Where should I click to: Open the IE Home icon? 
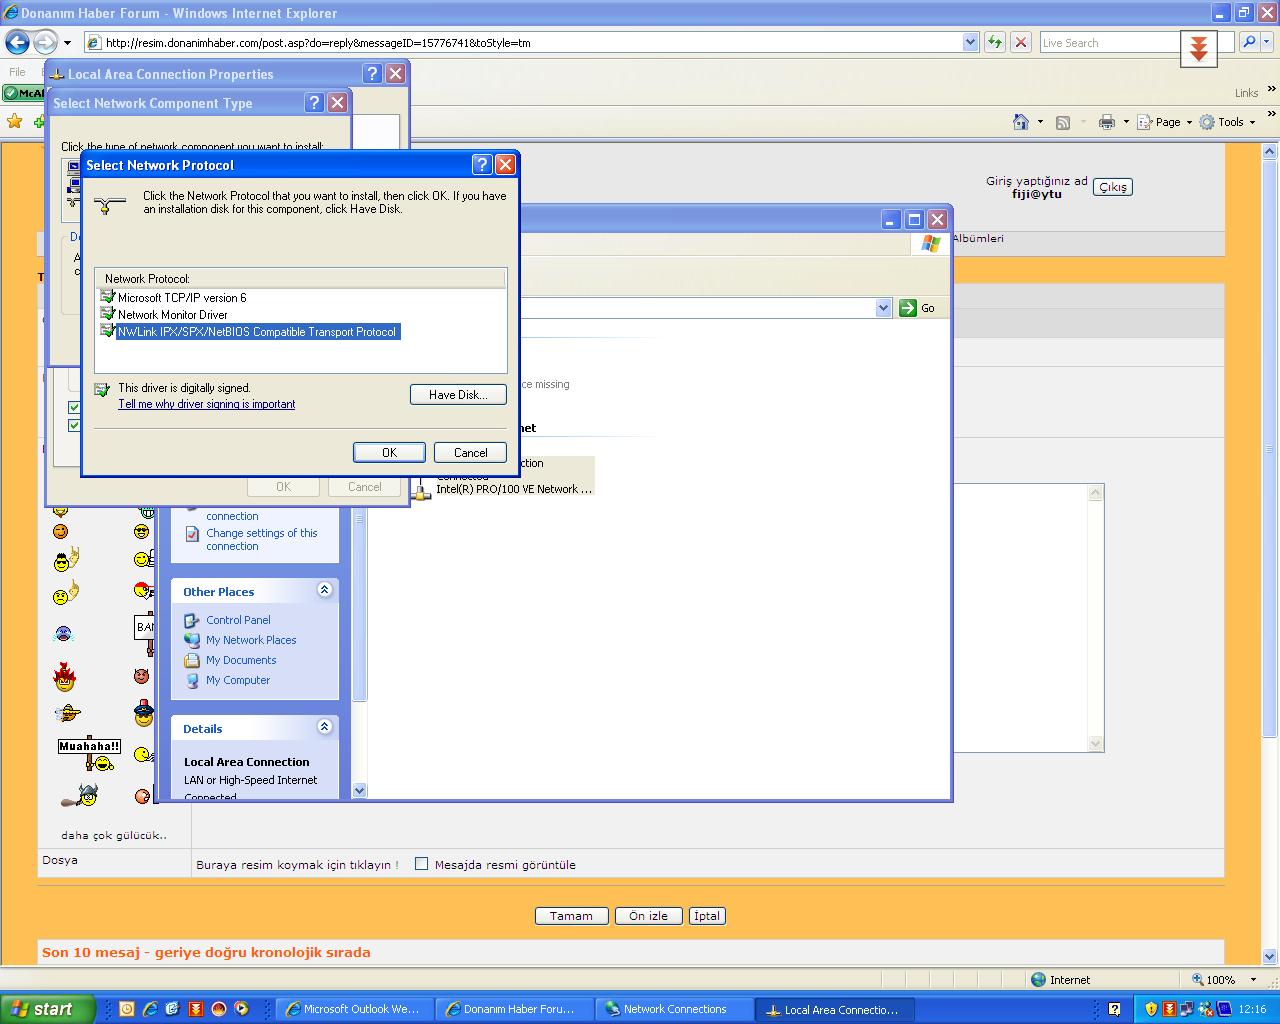[1021, 122]
